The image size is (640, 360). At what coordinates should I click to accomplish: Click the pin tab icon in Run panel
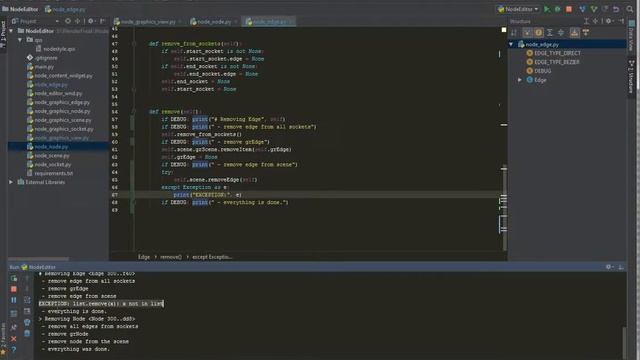(14, 327)
